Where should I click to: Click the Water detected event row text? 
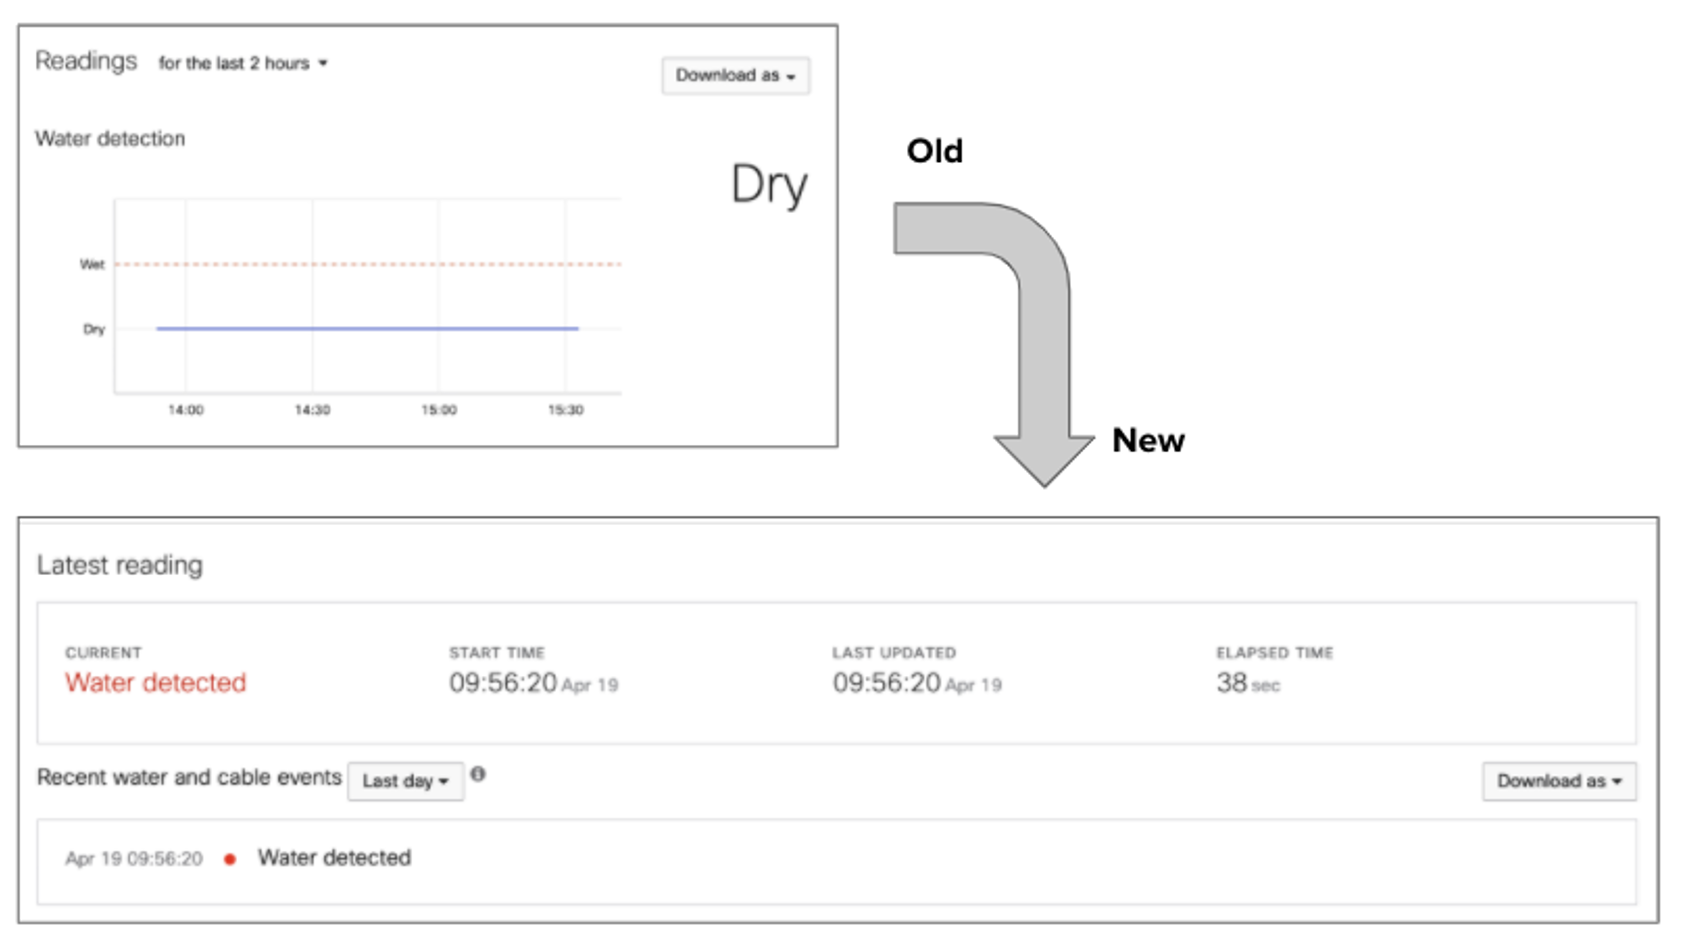334,858
